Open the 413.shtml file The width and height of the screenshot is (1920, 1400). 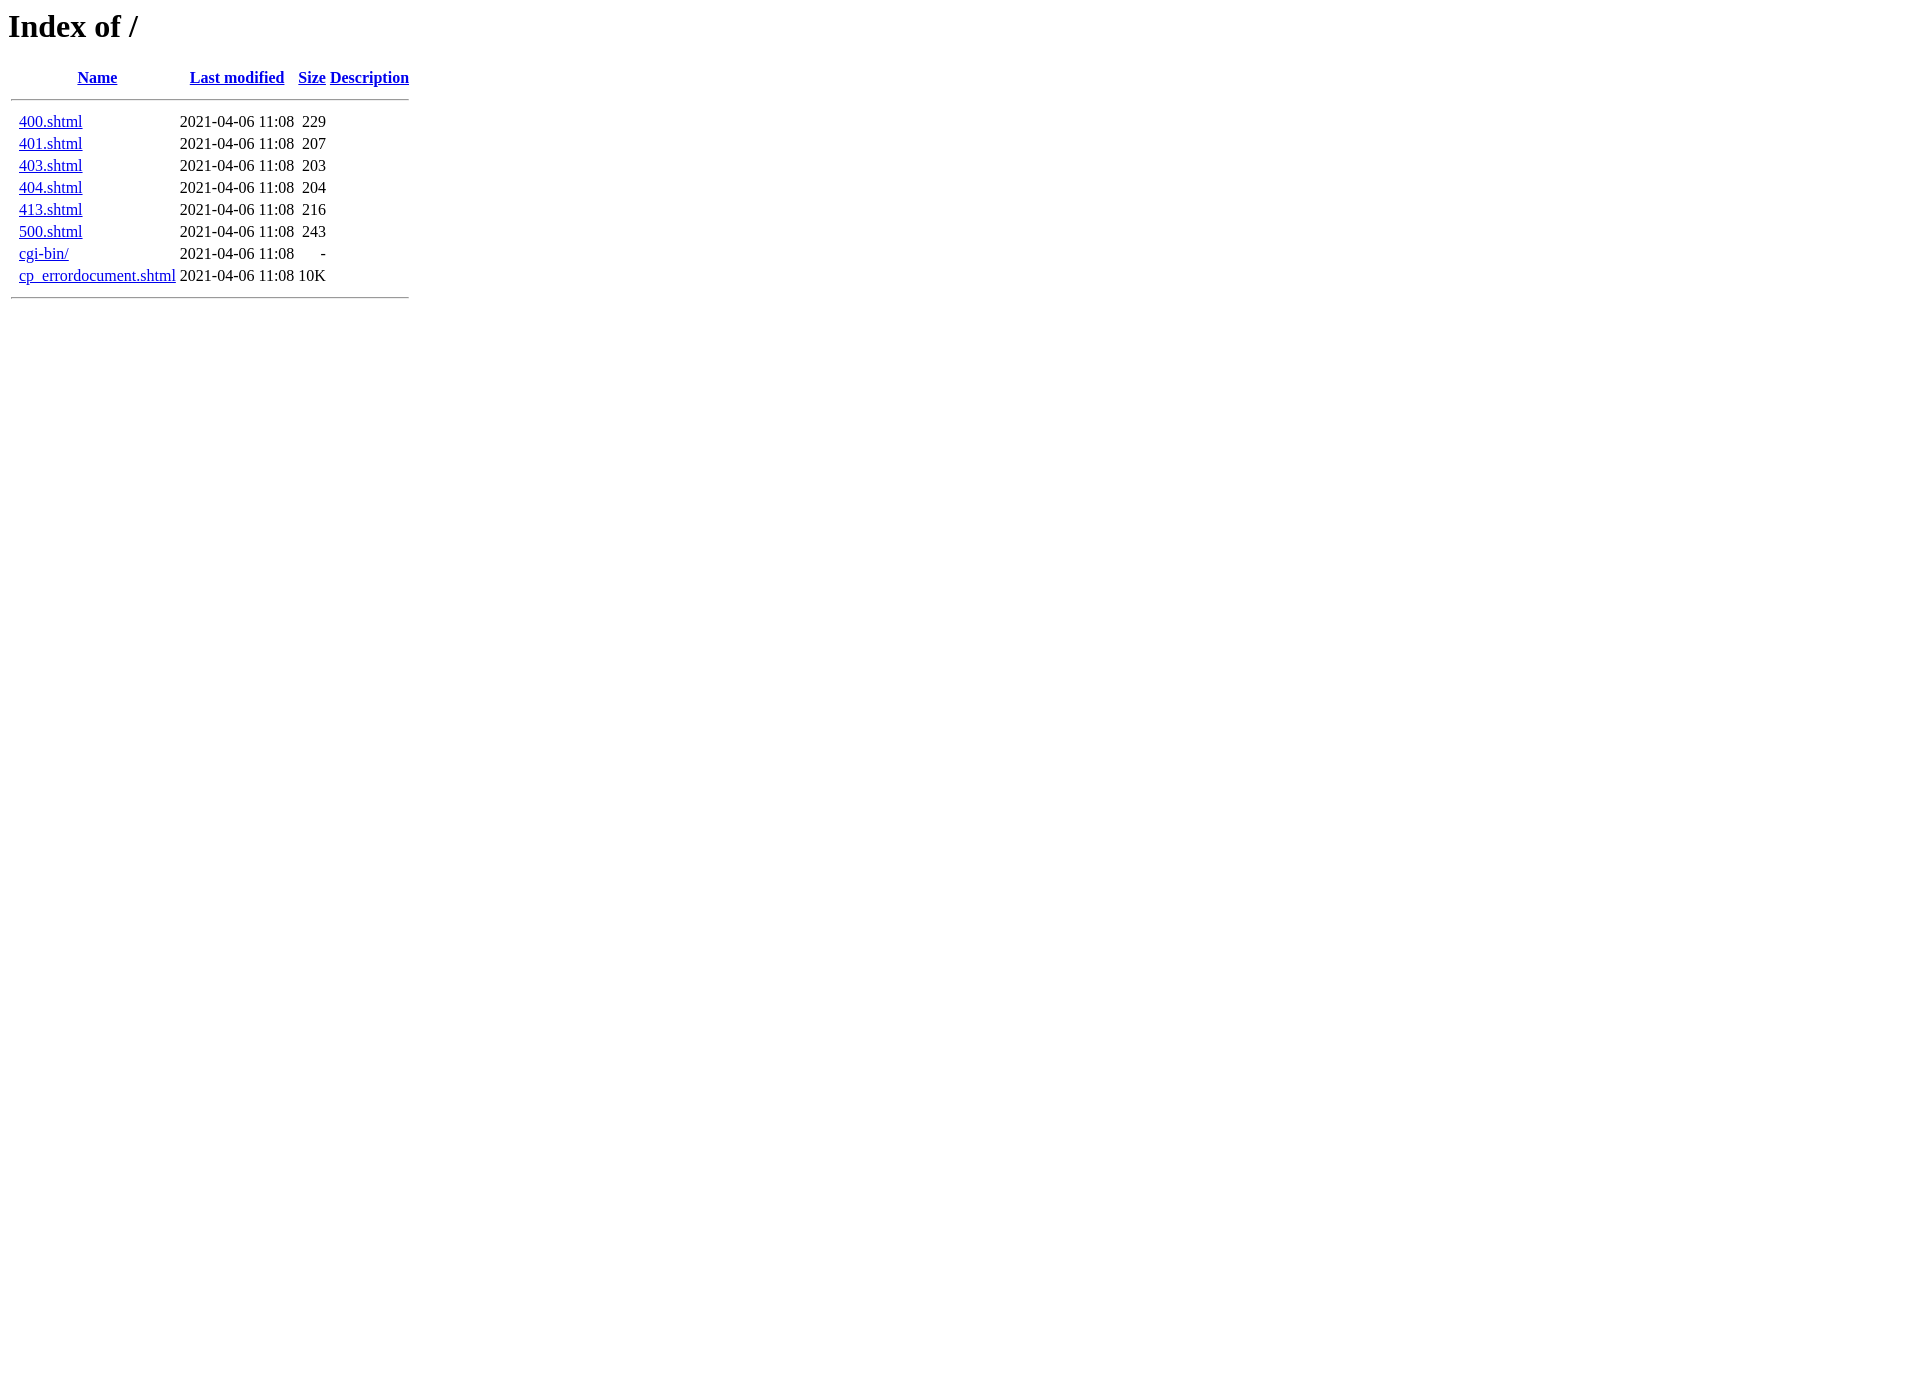click(x=51, y=209)
